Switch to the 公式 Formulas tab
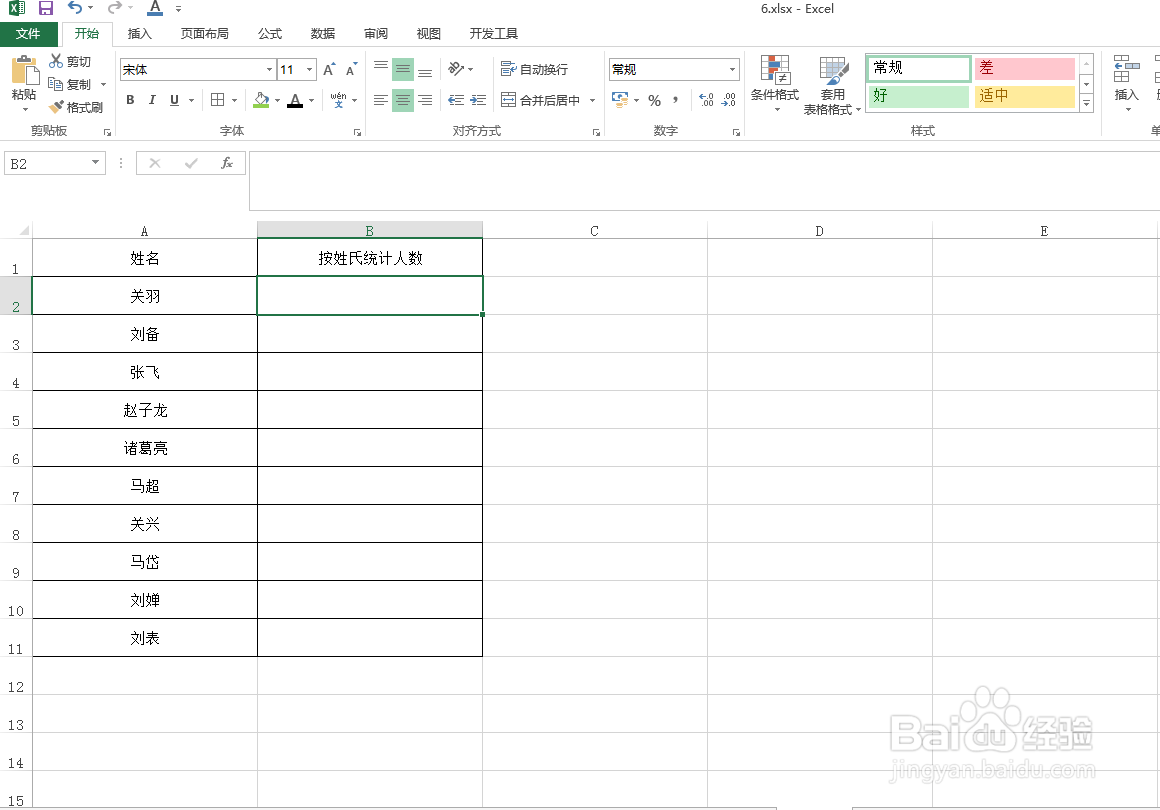The width and height of the screenshot is (1160, 810). (x=269, y=34)
